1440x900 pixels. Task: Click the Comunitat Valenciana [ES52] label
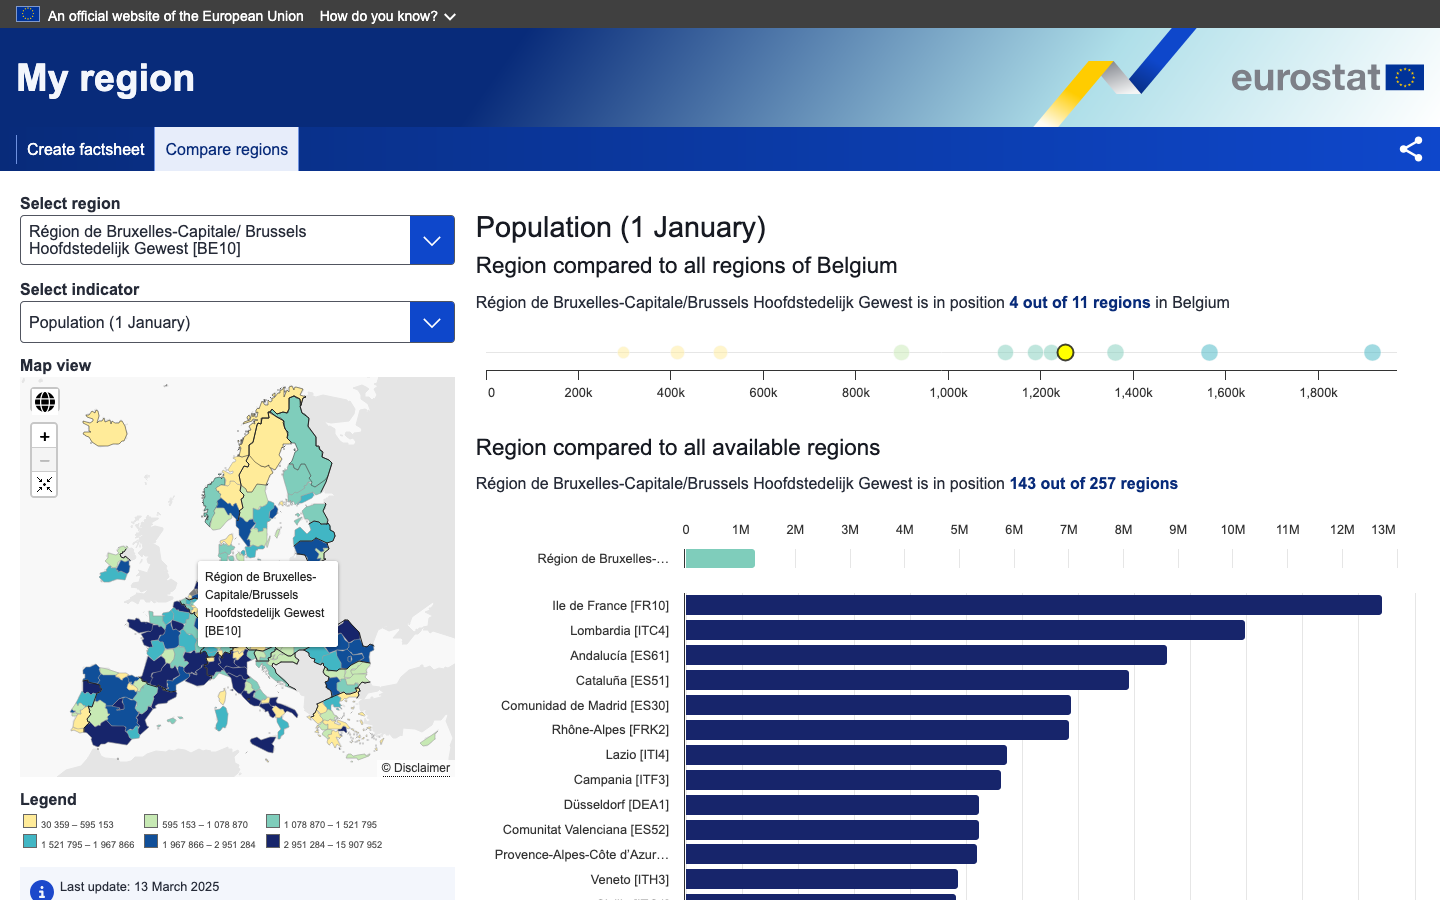pyautogui.click(x=586, y=830)
